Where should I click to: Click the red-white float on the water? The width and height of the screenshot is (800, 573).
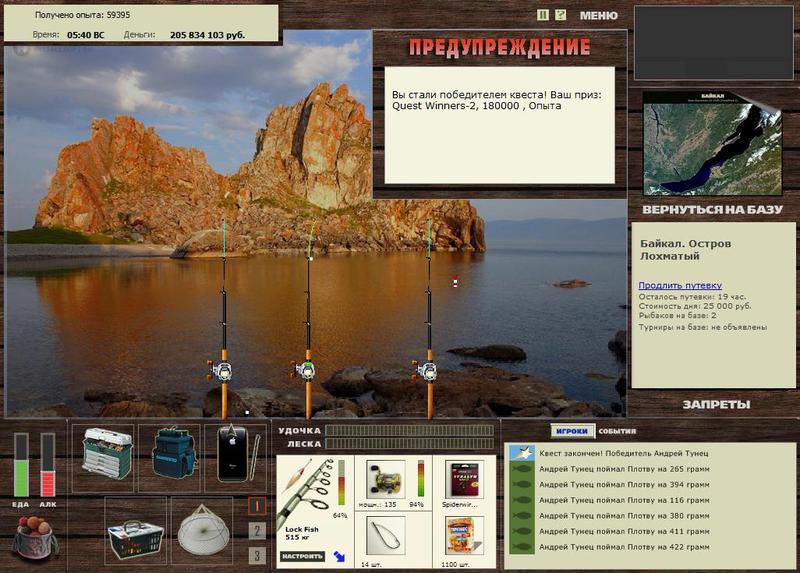(455, 281)
